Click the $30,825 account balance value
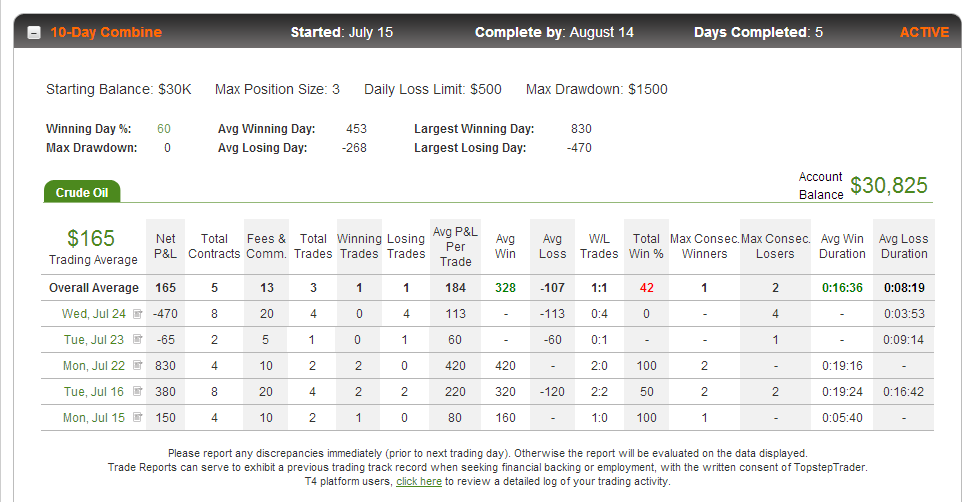Screen dimensions: 968x502 pos(889,185)
